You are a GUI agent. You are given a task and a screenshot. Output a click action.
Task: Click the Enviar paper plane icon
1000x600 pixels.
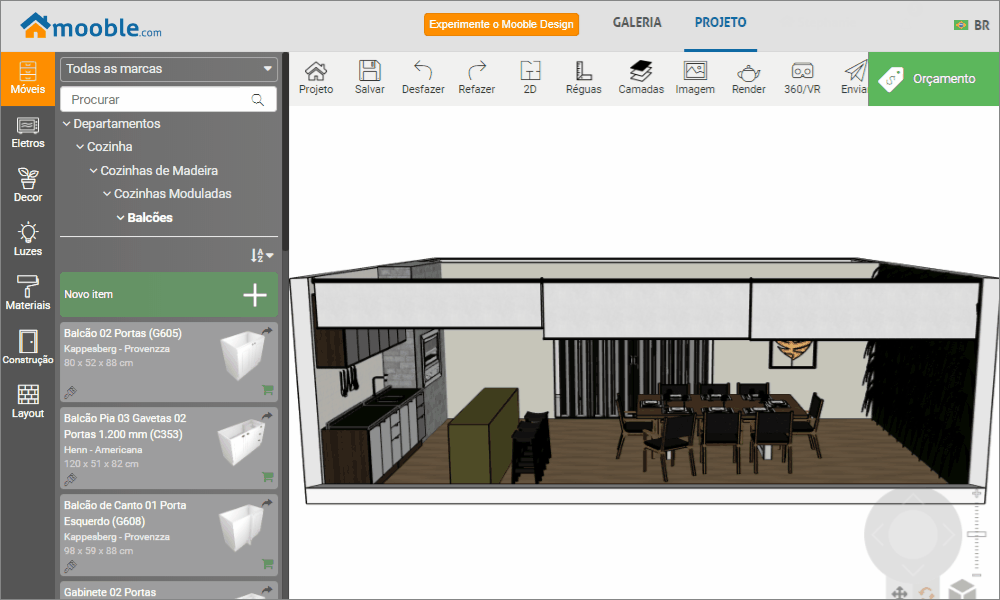point(855,78)
